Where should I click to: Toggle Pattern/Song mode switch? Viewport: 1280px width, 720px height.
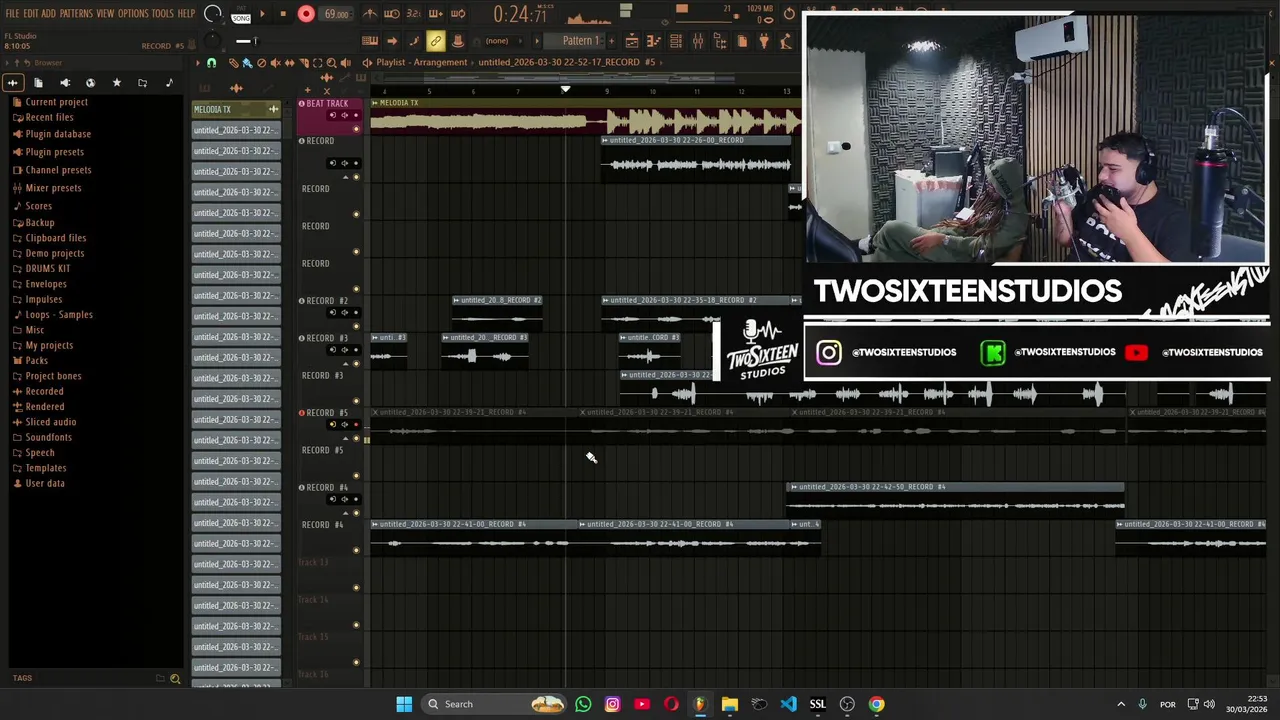240,14
